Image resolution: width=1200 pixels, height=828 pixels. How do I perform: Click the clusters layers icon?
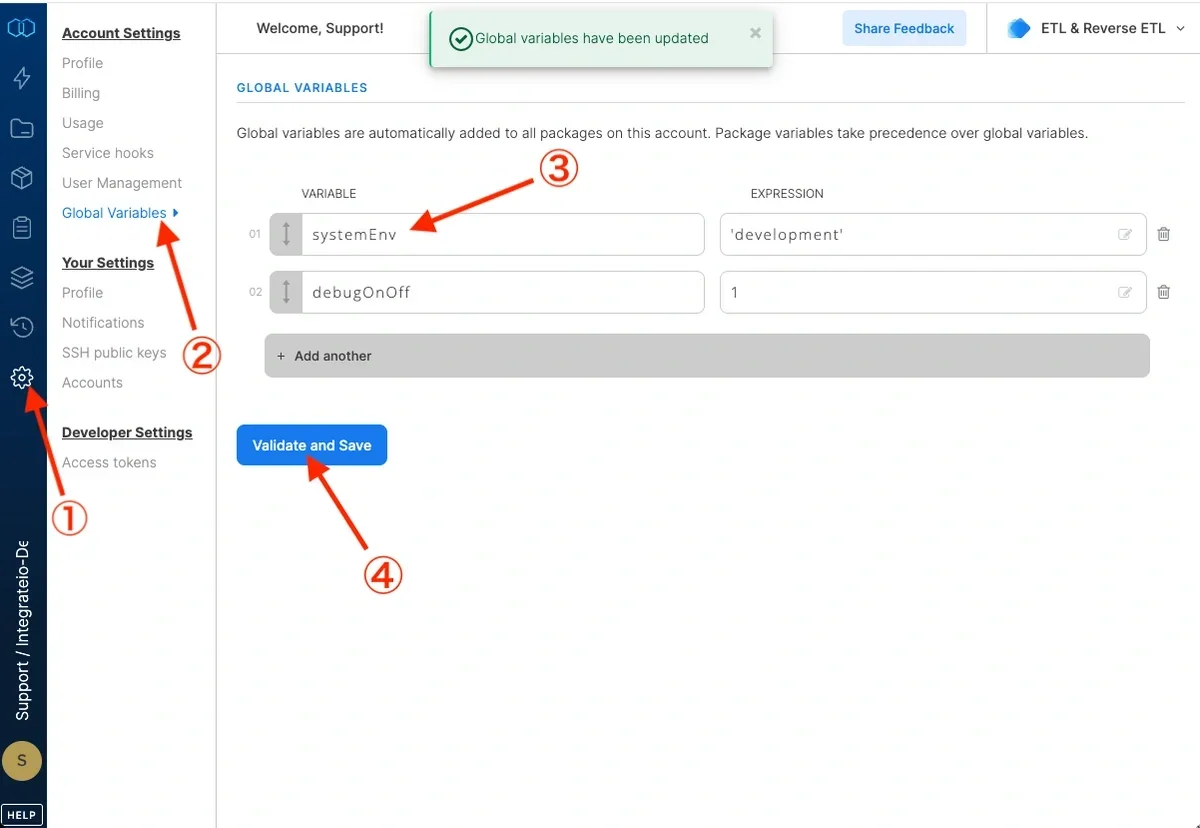[x=22, y=278]
